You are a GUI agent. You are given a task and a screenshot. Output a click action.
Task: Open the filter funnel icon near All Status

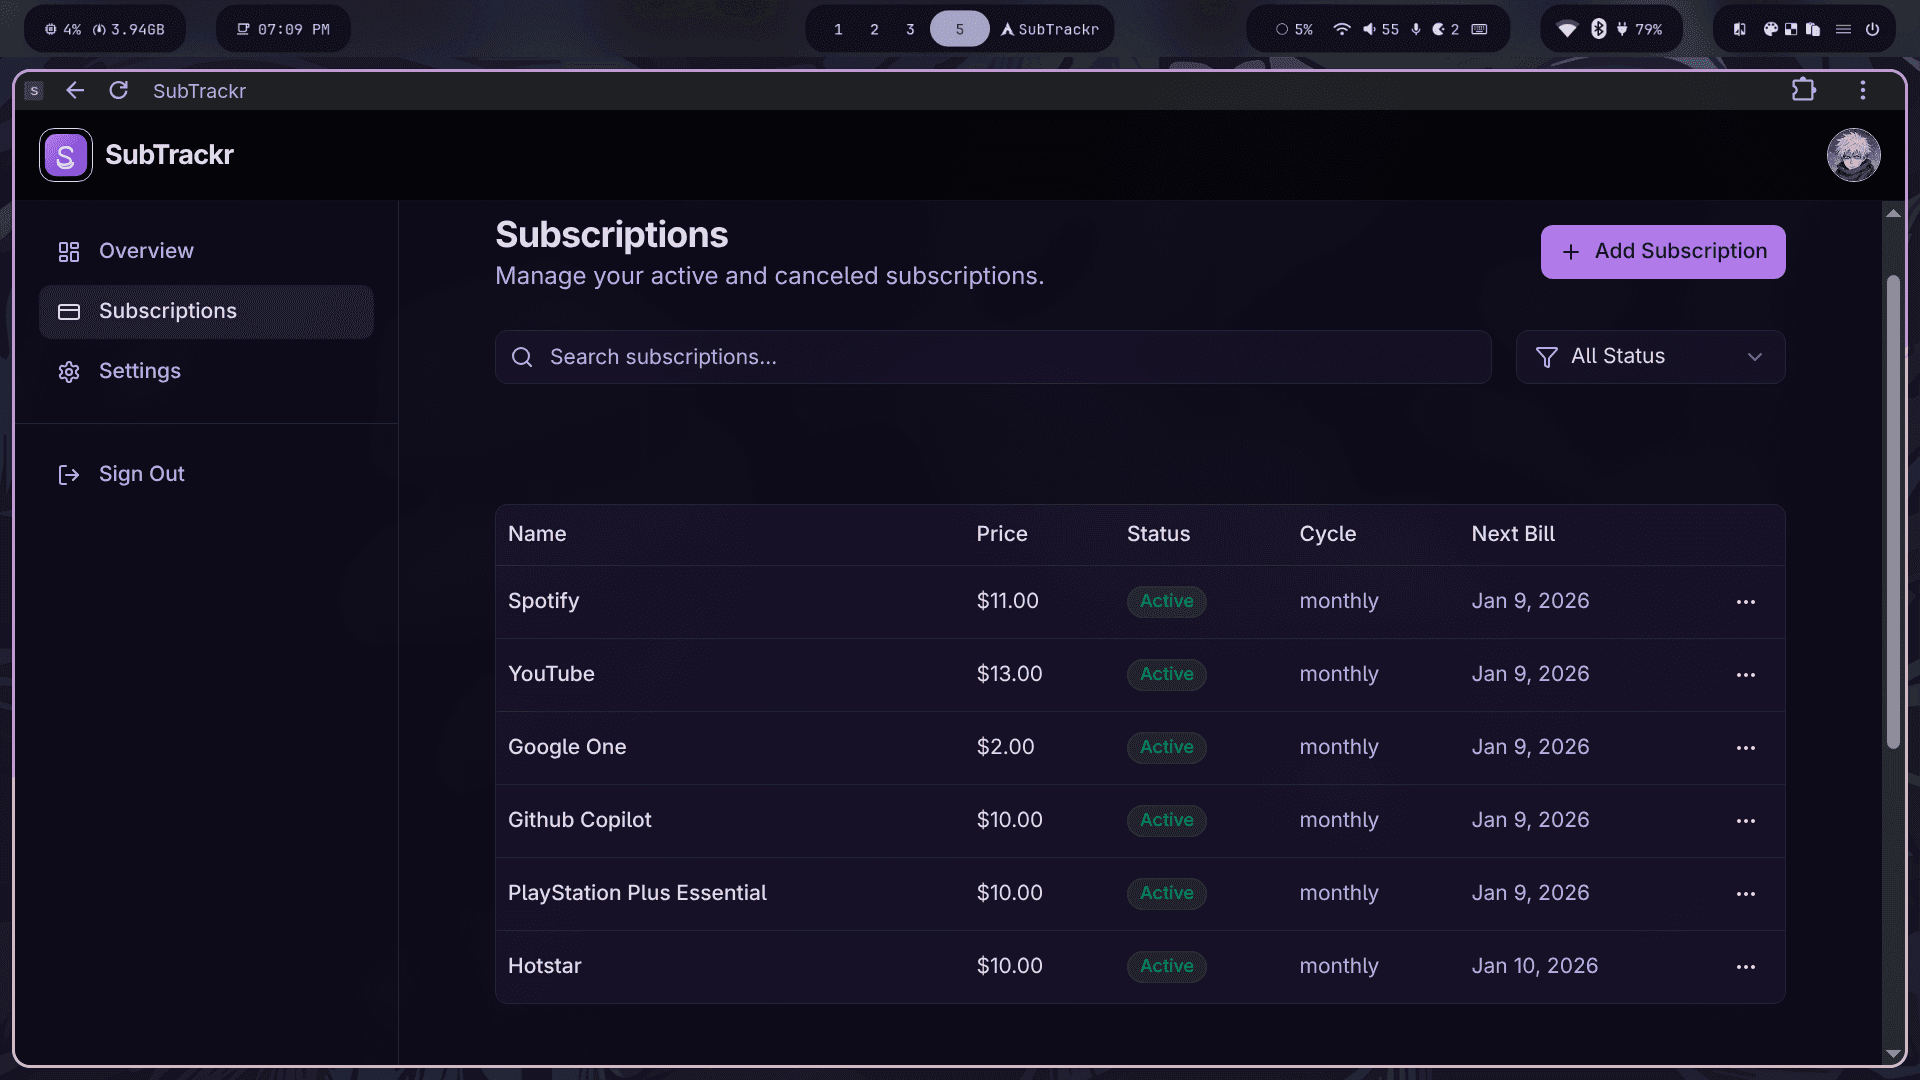(1545, 357)
